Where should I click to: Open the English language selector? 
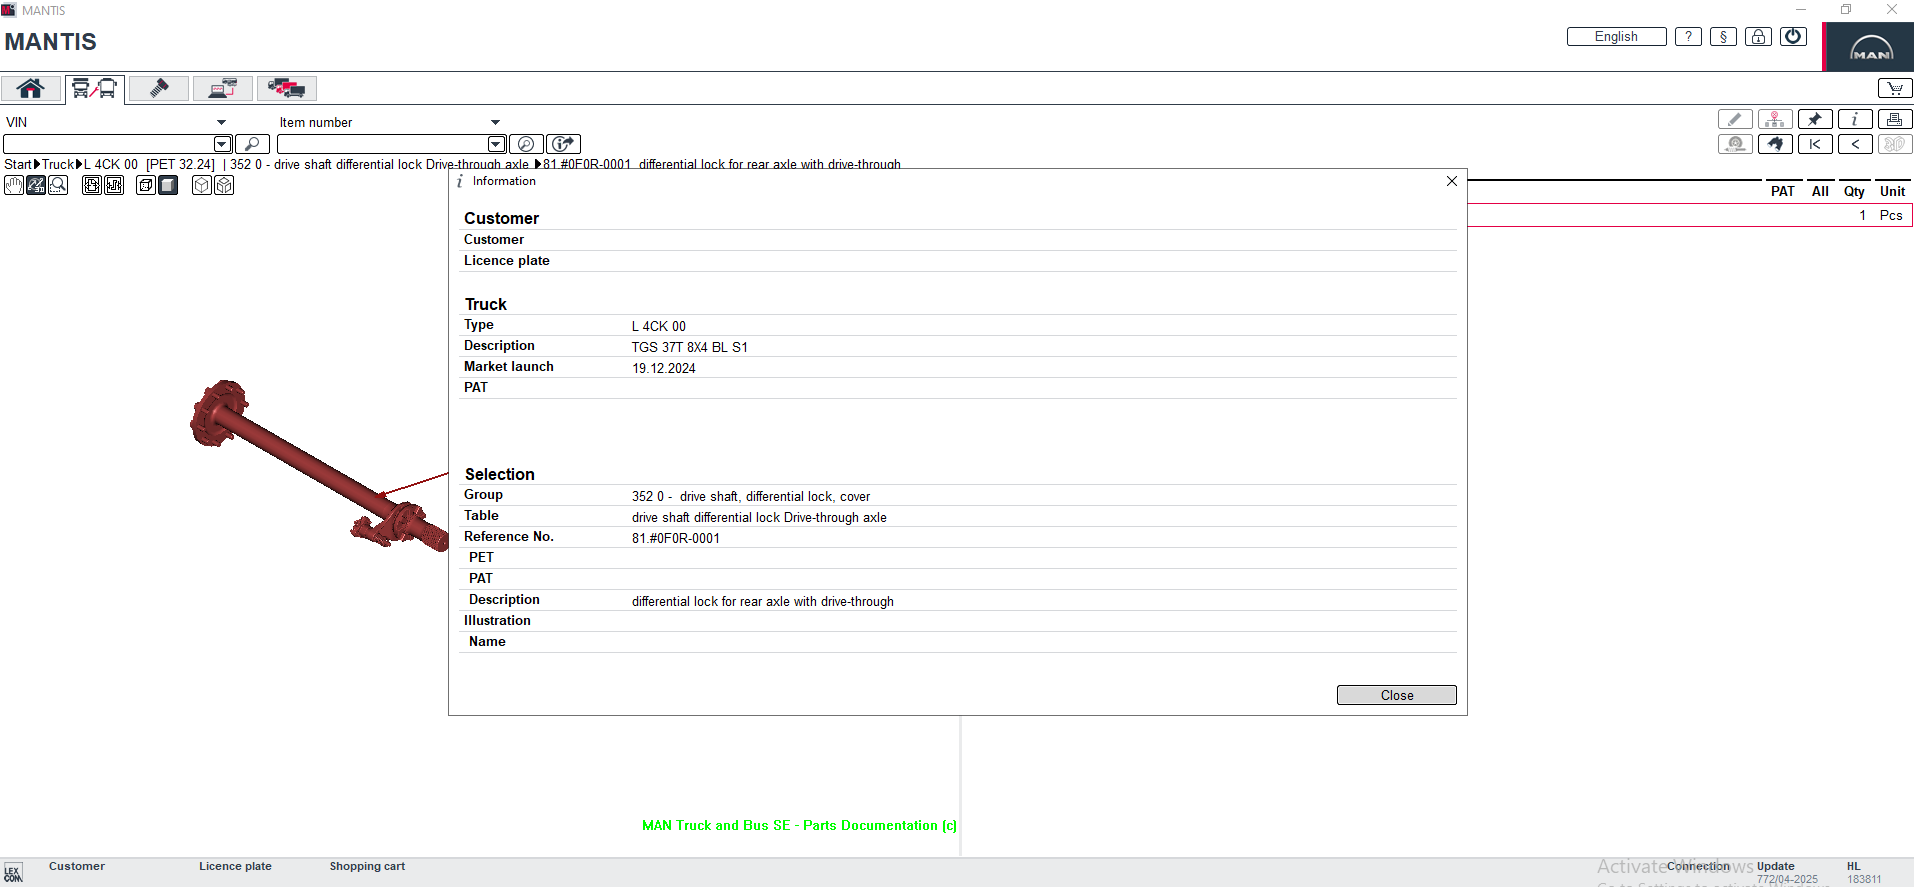coord(1616,37)
